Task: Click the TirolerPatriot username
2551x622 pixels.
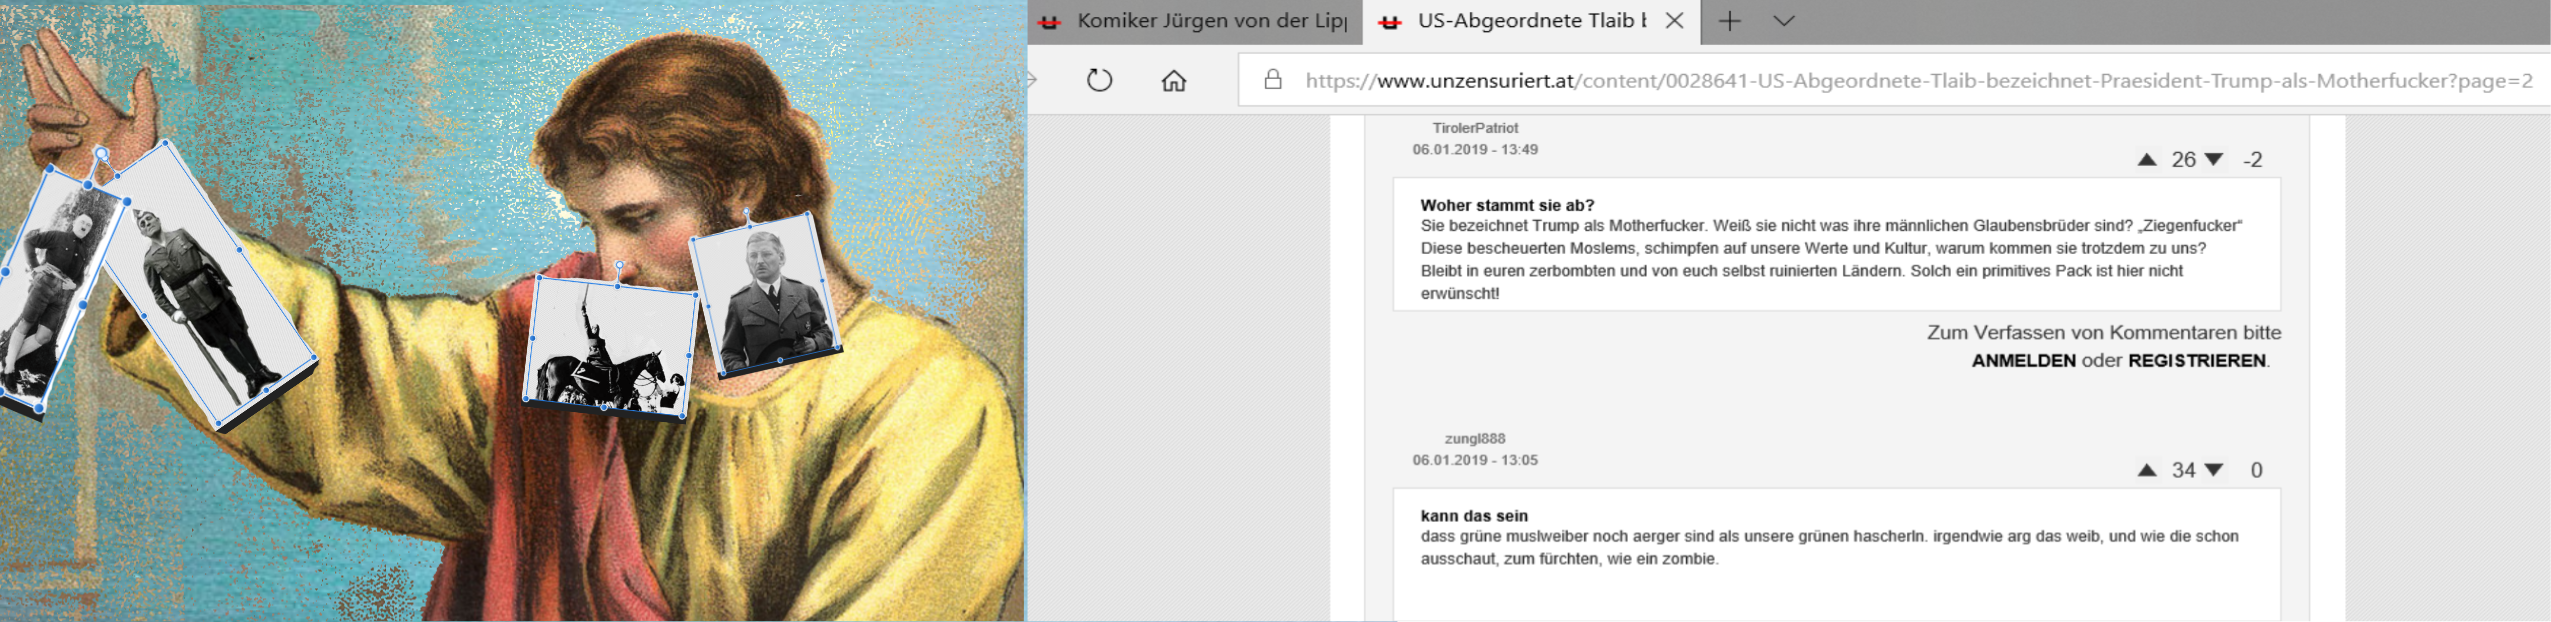Action: 1475,128
